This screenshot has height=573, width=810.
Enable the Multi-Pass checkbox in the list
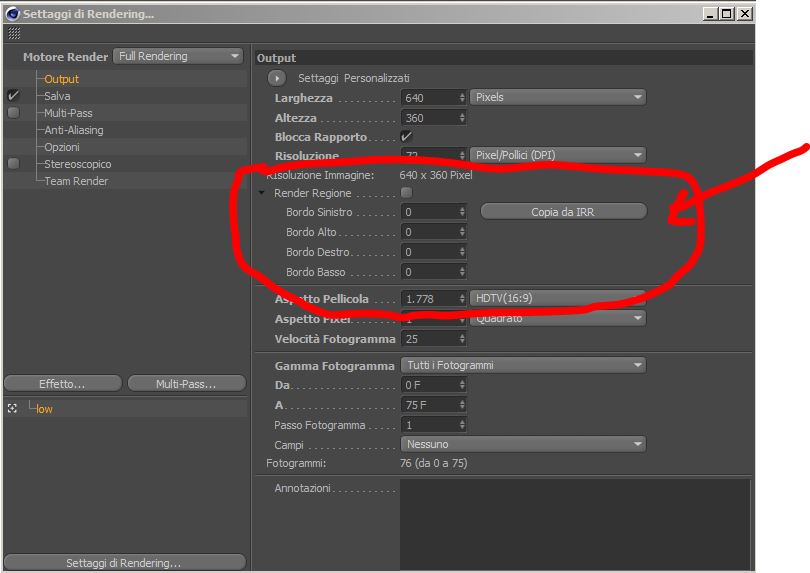pos(13,113)
